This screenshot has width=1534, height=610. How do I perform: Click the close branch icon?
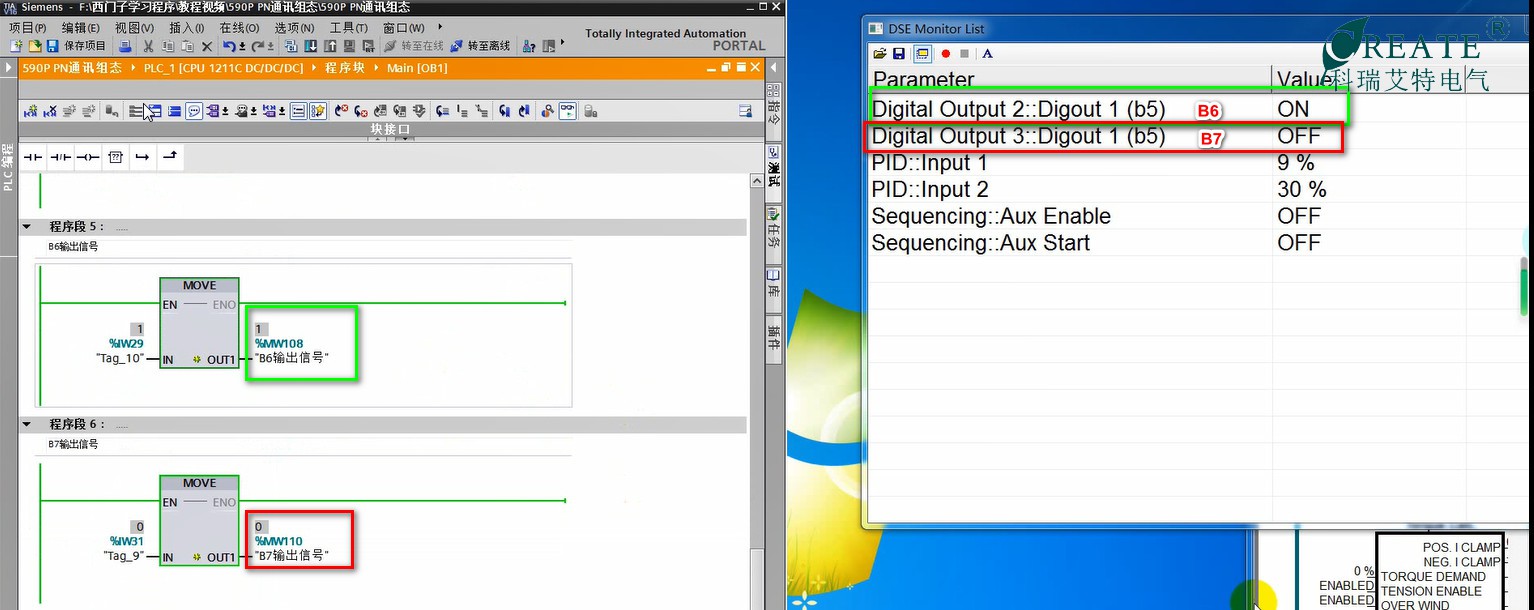[x=170, y=157]
